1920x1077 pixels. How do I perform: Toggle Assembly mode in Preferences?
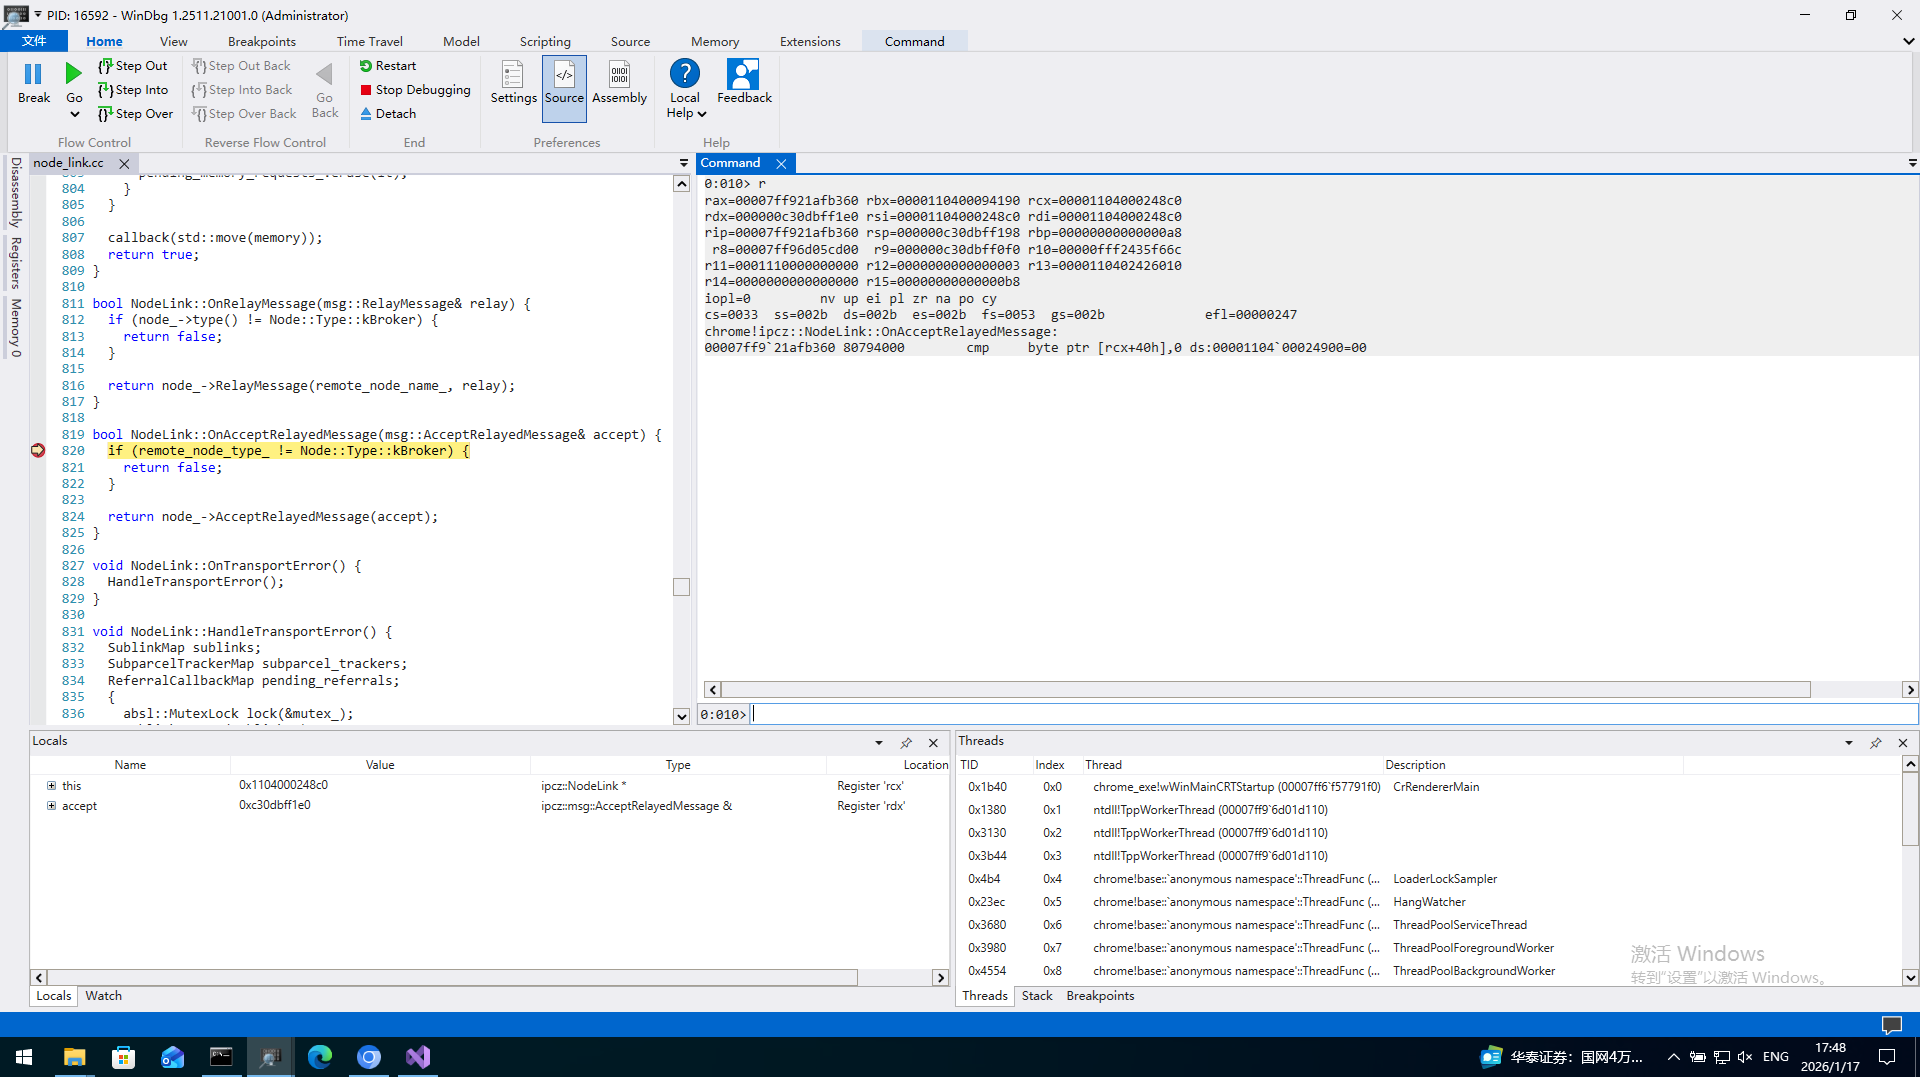pyautogui.click(x=619, y=82)
